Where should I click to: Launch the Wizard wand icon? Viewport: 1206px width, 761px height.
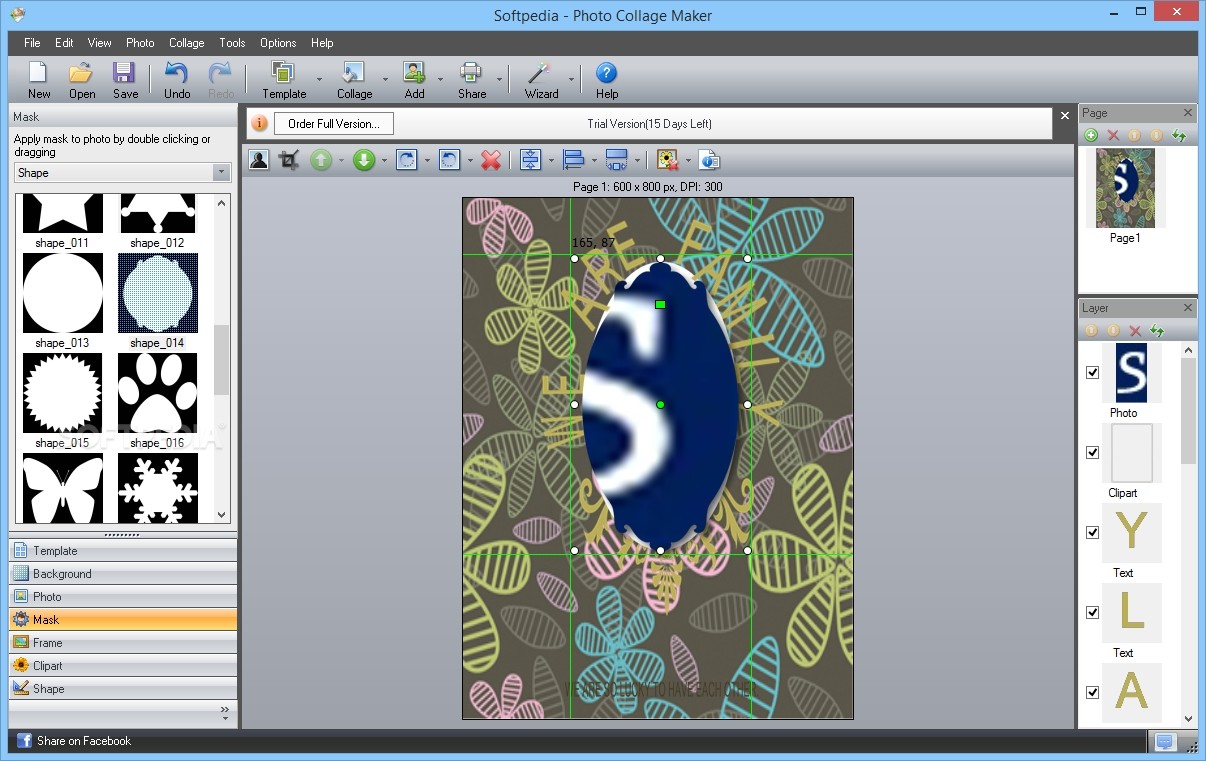(x=540, y=73)
